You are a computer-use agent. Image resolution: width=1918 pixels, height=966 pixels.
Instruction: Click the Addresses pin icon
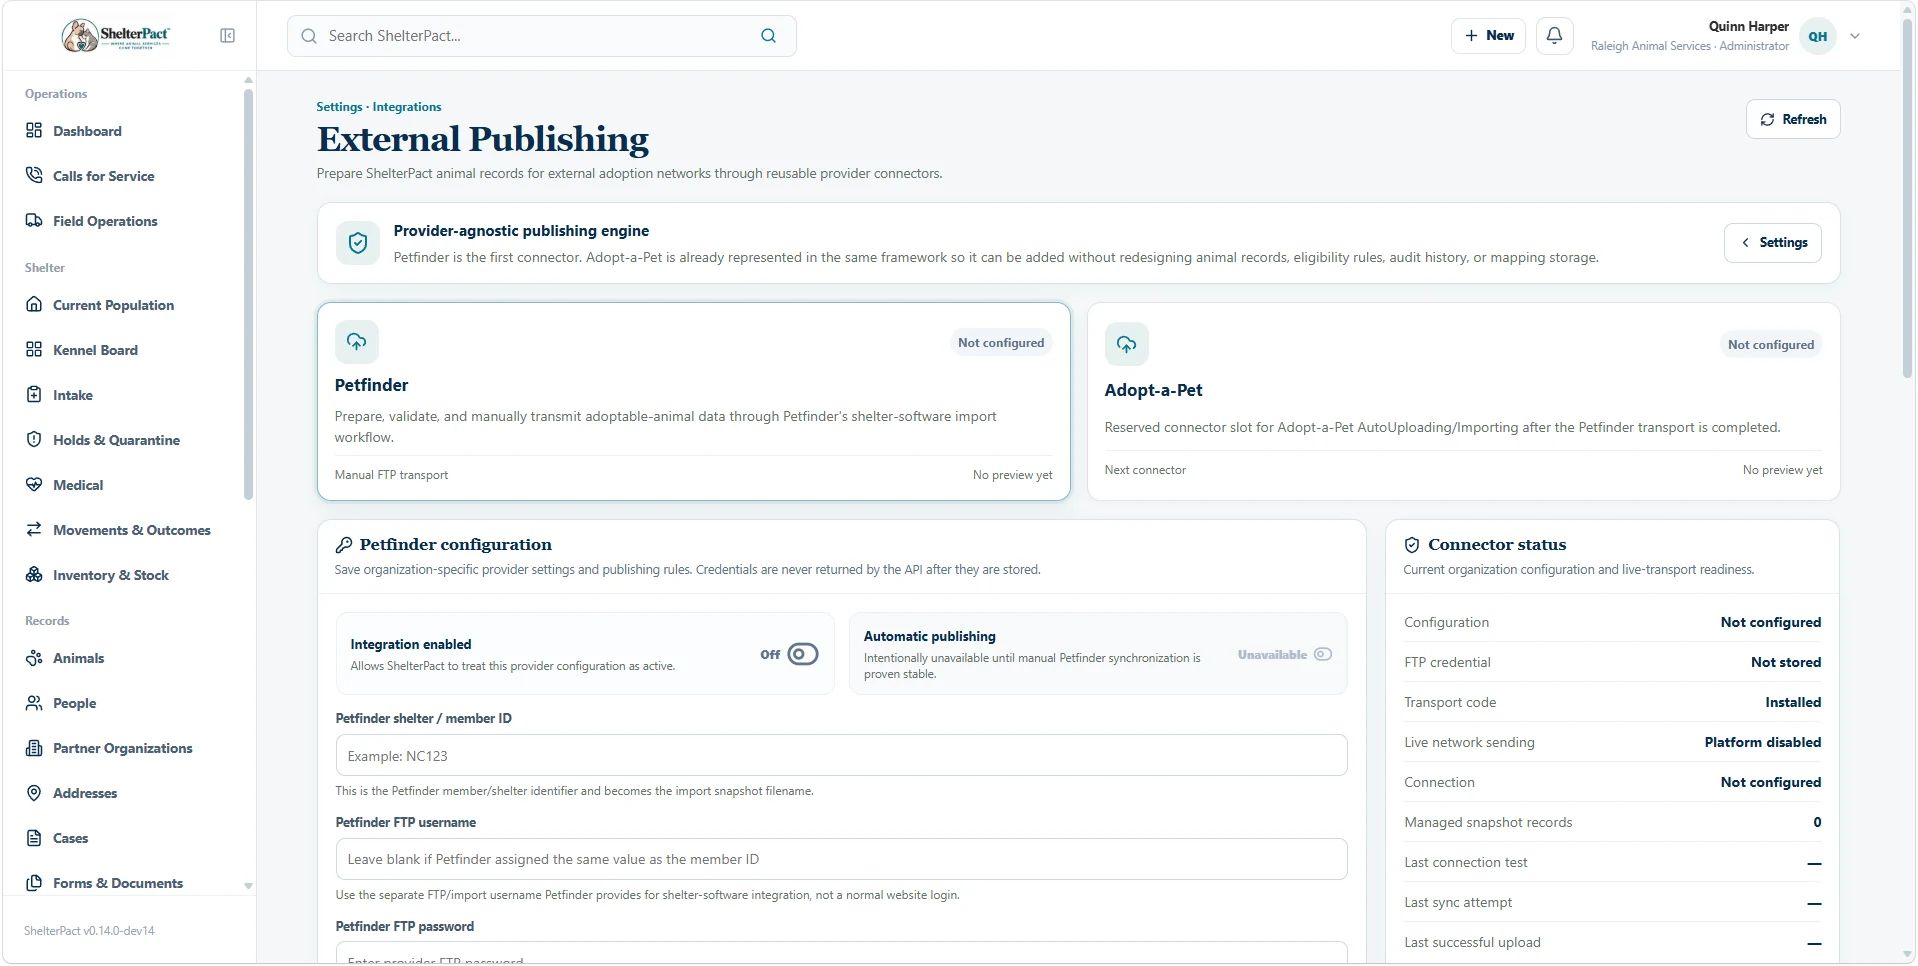pos(34,792)
